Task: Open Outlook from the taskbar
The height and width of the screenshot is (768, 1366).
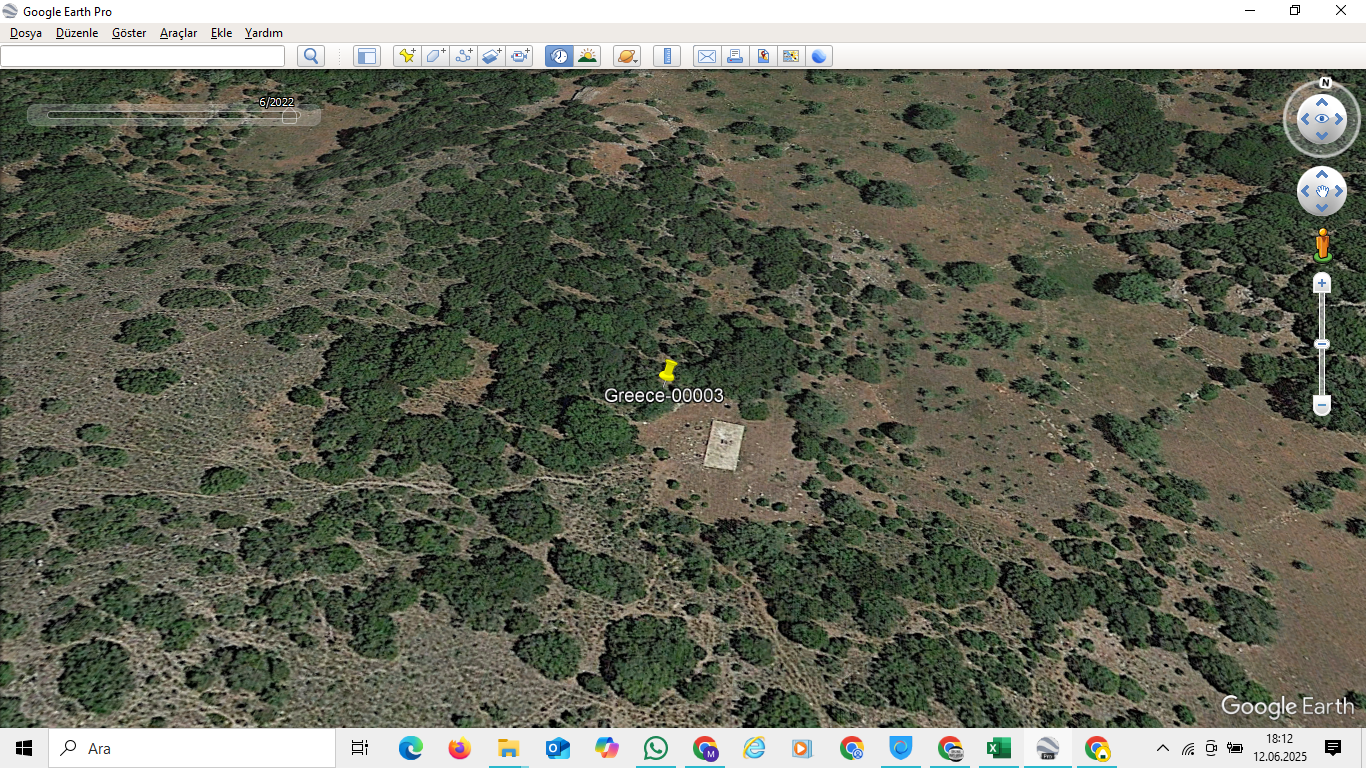Action: point(557,748)
